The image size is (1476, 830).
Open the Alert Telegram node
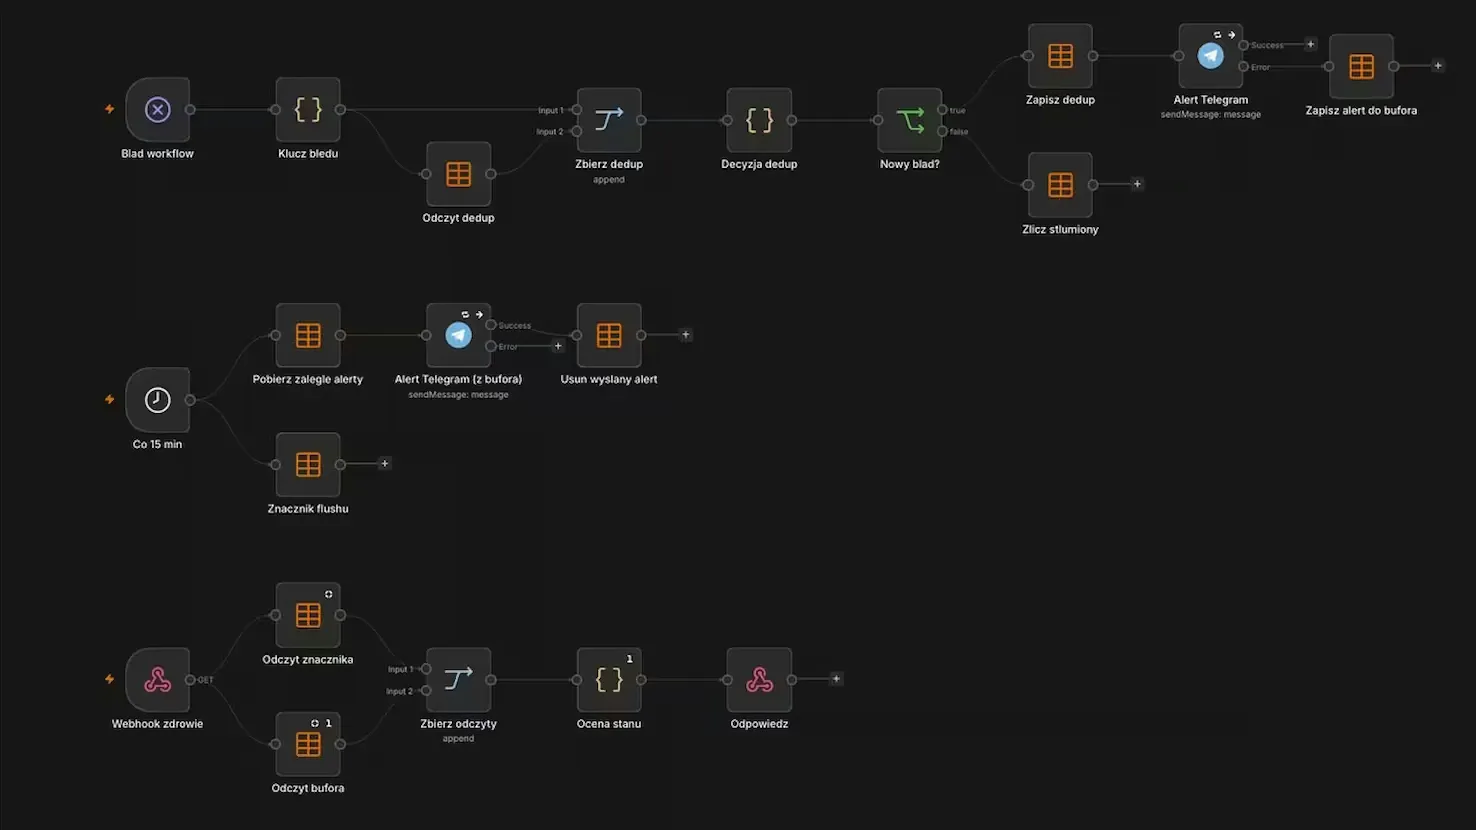point(1211,56)
